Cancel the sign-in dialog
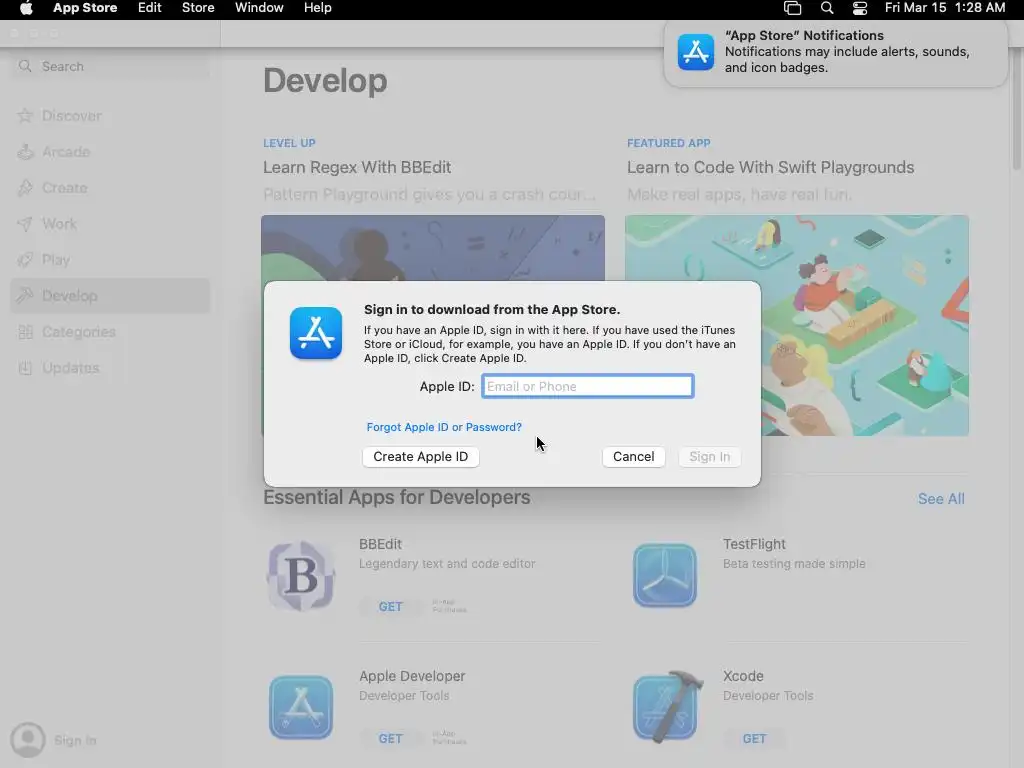The image size is (1024, 768). pyautogui.click(x=633, y=456)
